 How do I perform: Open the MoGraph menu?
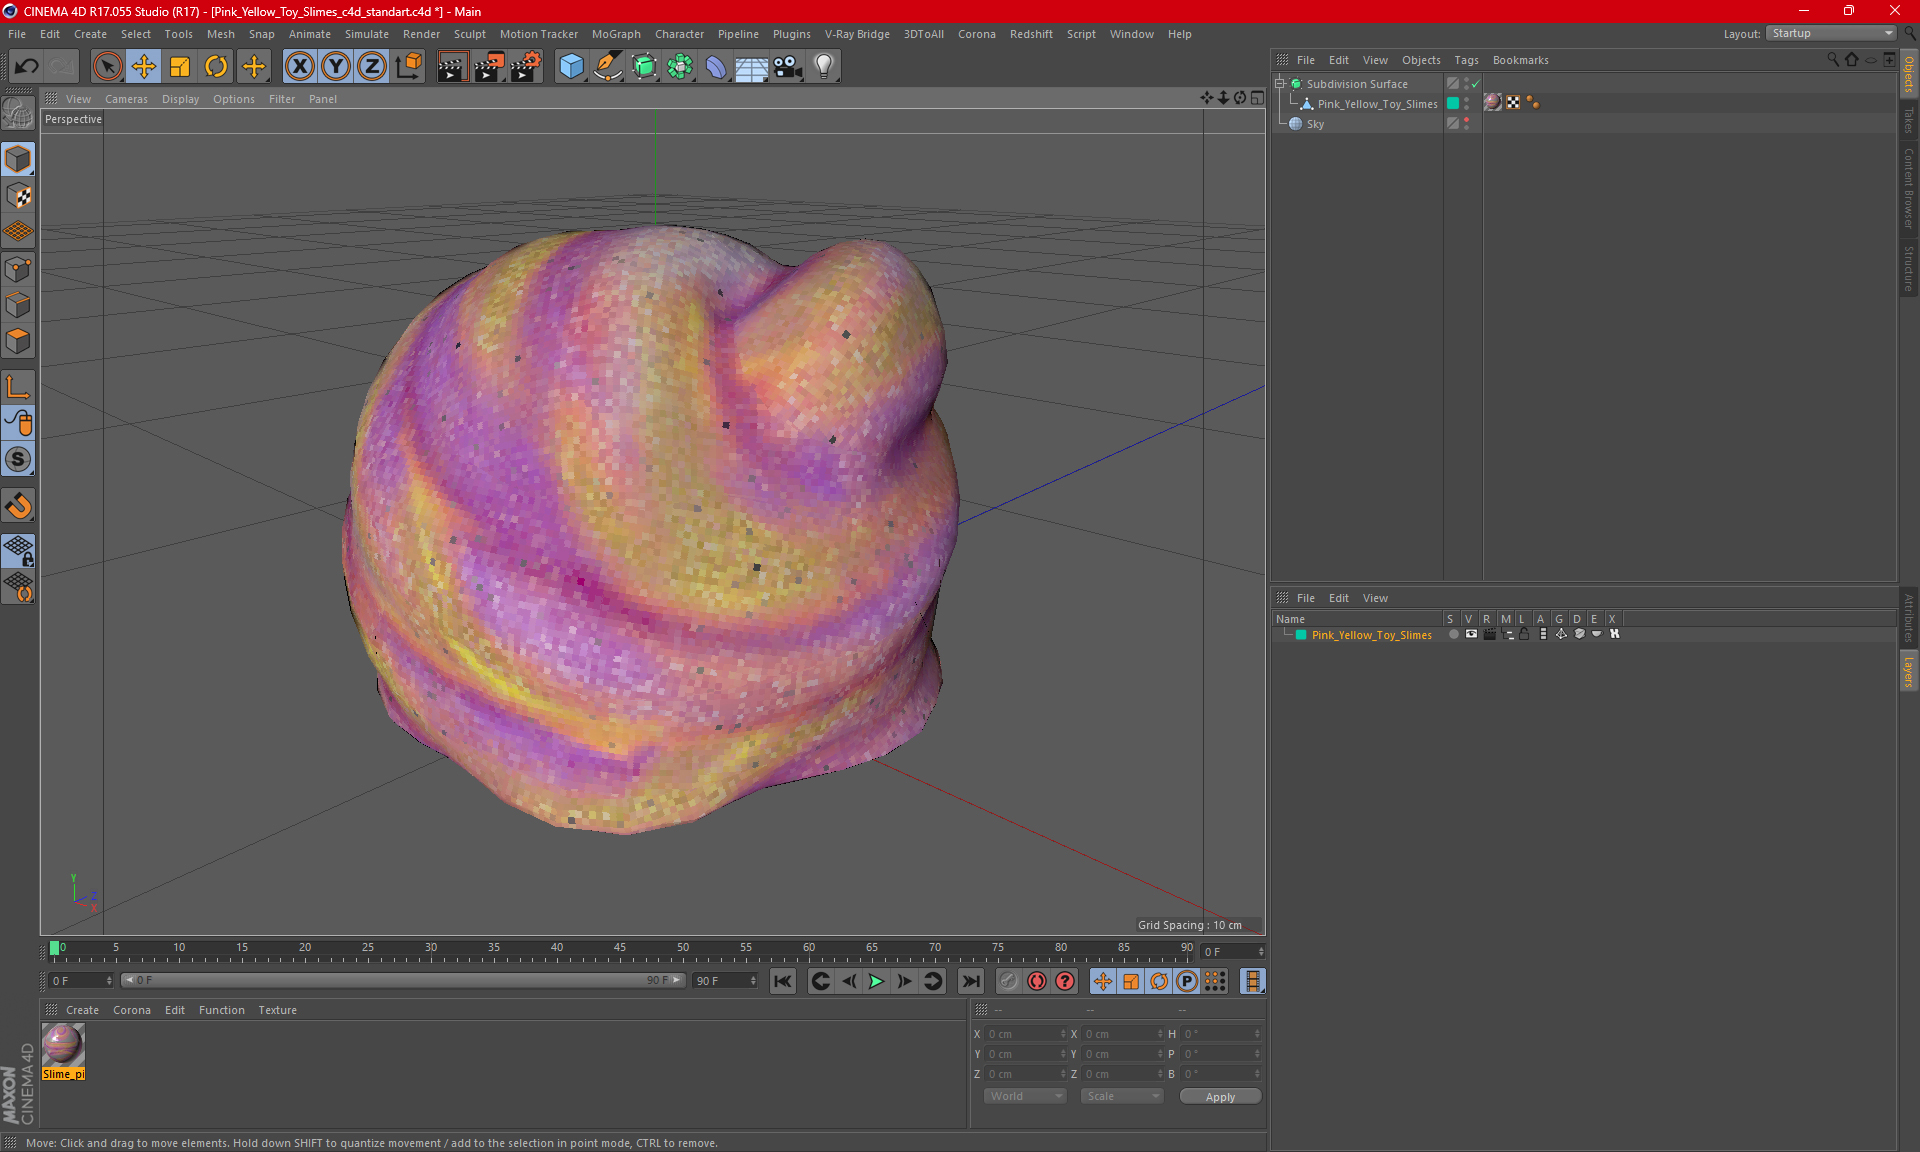click(616, 34)
